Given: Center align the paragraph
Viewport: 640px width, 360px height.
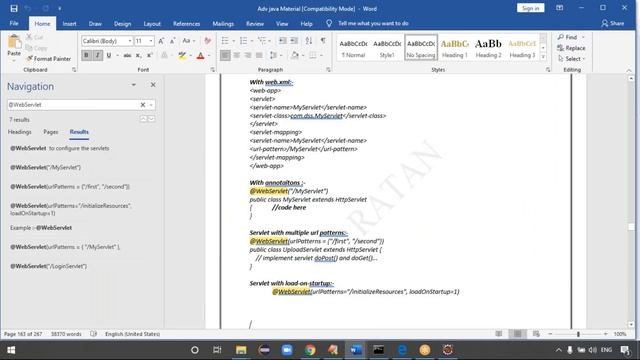Looking at the screenshot, I should (236, 55).
